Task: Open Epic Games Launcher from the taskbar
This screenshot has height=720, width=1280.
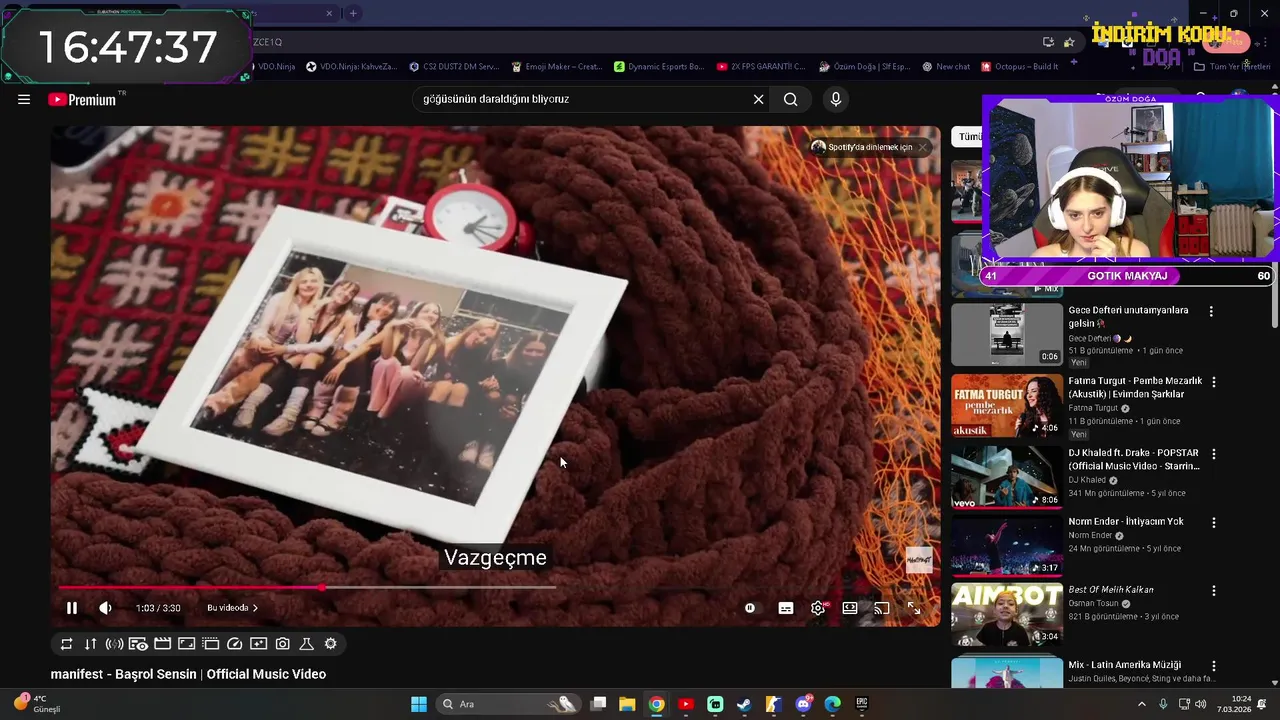Action: [862, 704]
